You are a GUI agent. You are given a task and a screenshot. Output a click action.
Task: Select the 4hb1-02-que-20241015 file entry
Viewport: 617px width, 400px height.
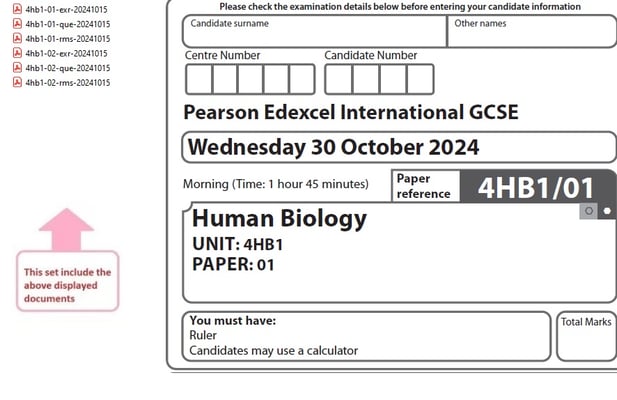(x=68, y=68)
